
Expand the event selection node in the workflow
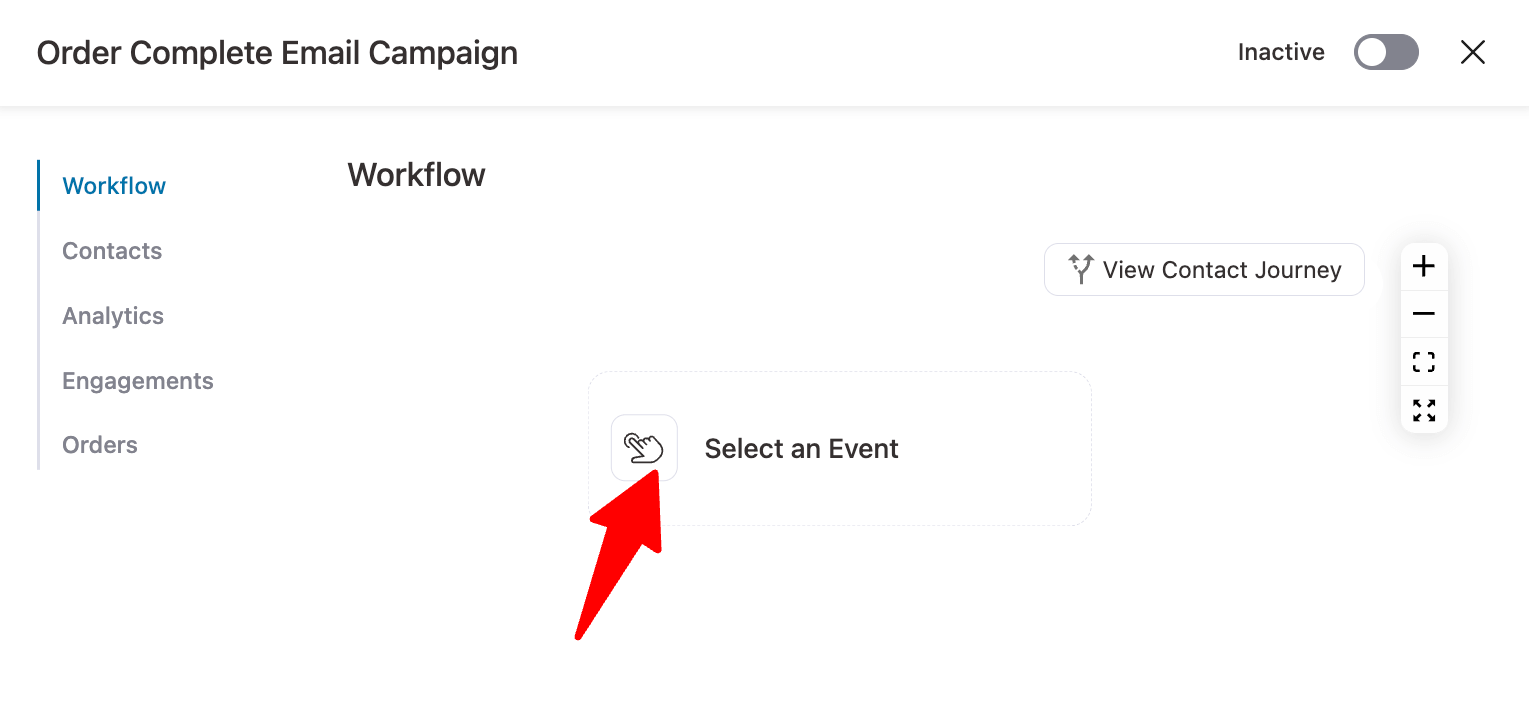pyautogui.click(x=839, y=448)
